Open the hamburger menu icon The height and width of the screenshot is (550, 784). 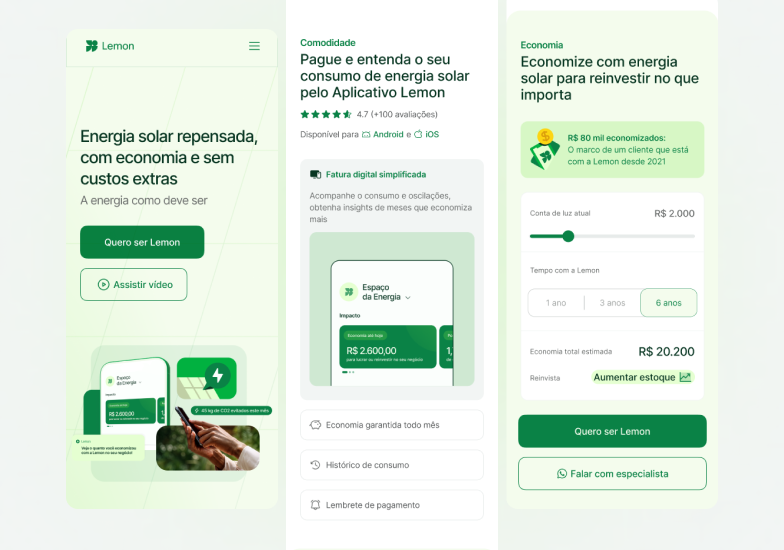(x=254, y=46)
